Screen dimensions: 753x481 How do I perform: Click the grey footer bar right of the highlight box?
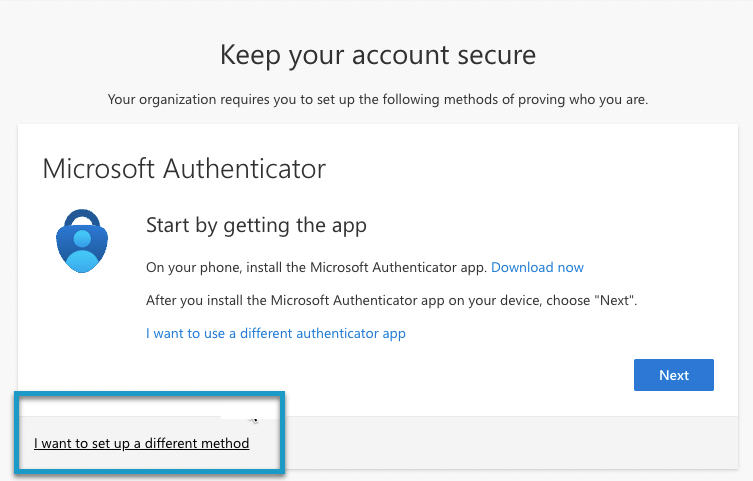tap(509, 443)
